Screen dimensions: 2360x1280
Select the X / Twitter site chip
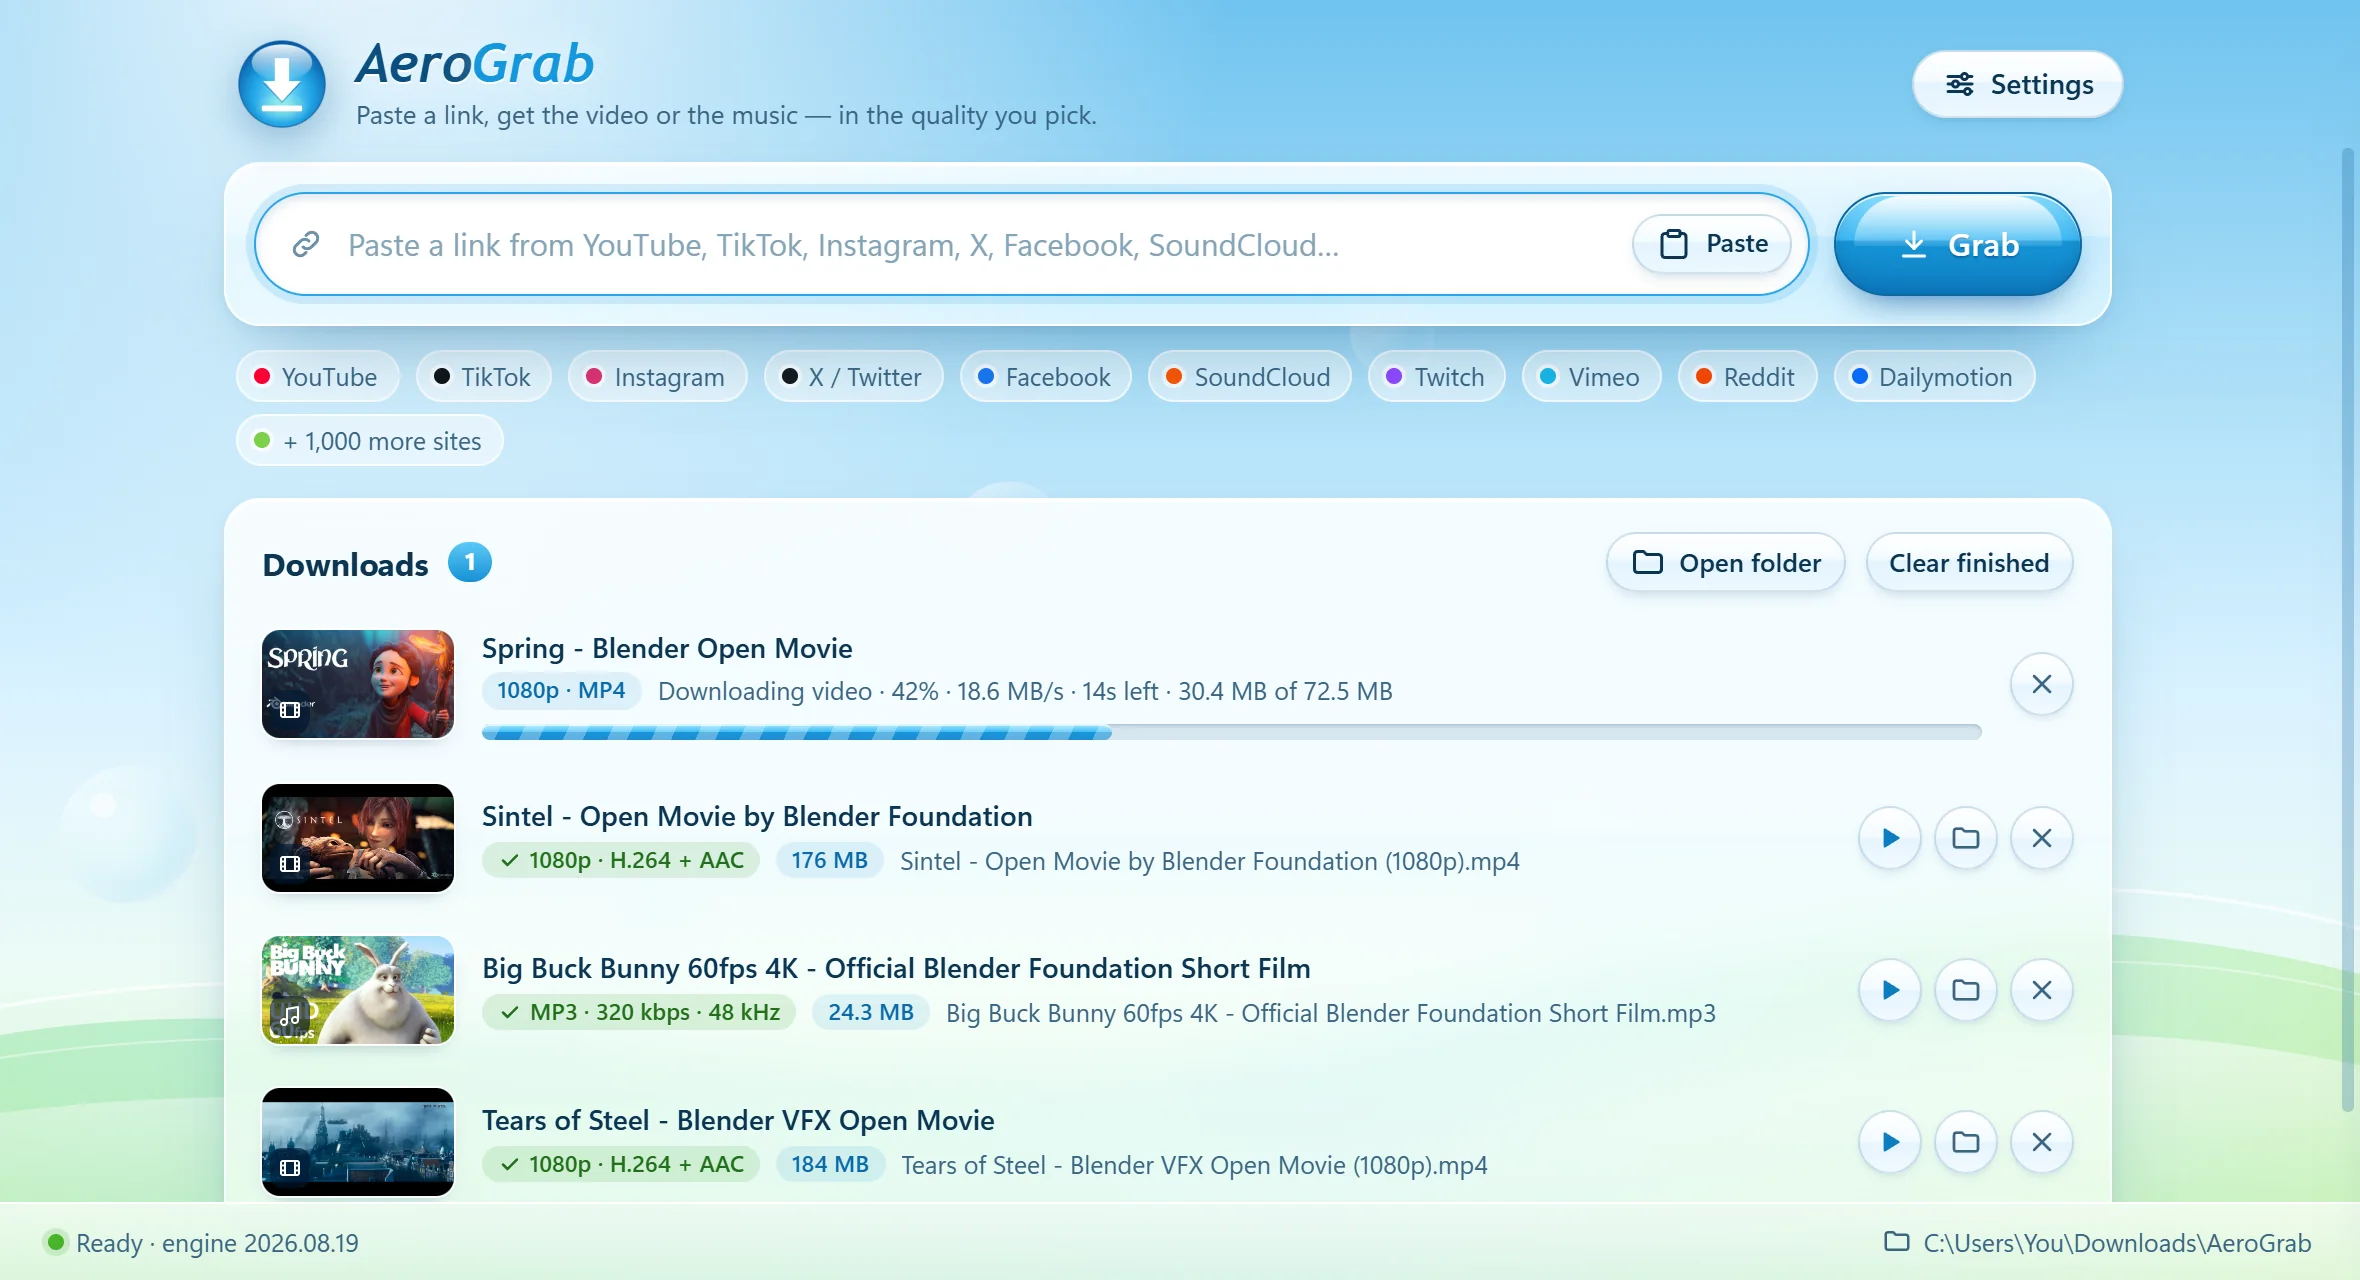[853, 376]
